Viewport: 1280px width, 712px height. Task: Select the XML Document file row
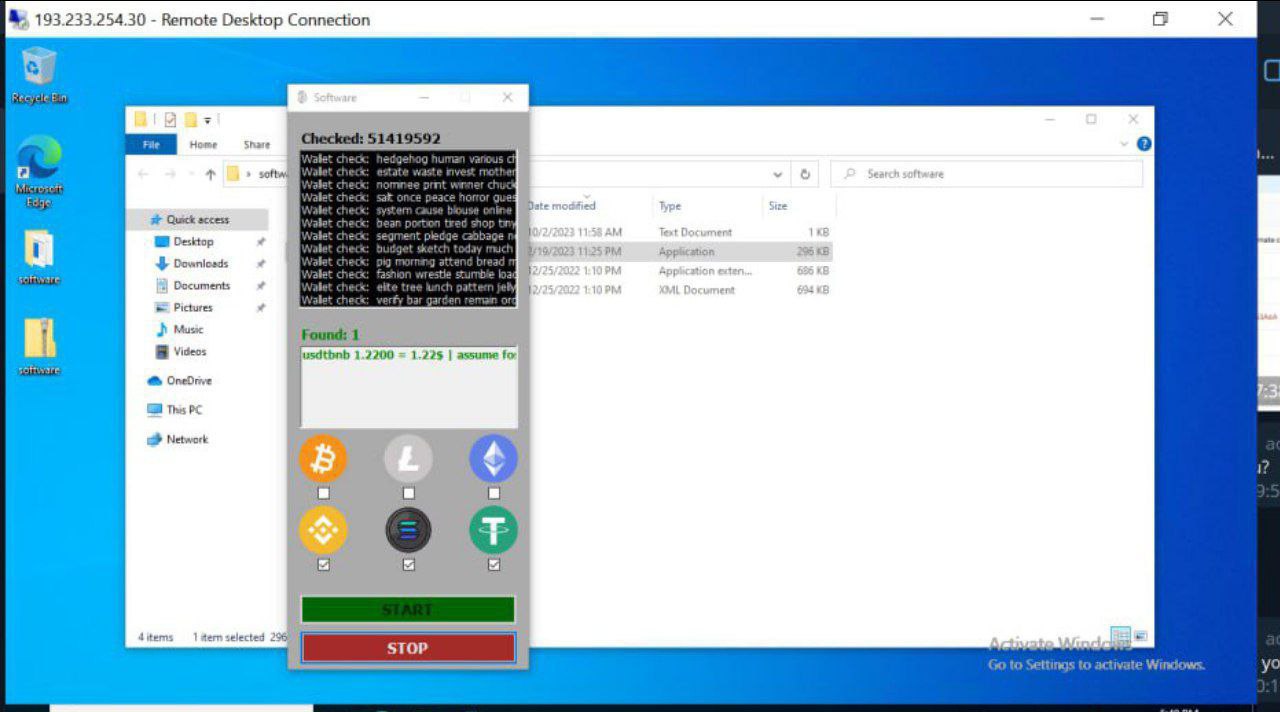[679, 290]
